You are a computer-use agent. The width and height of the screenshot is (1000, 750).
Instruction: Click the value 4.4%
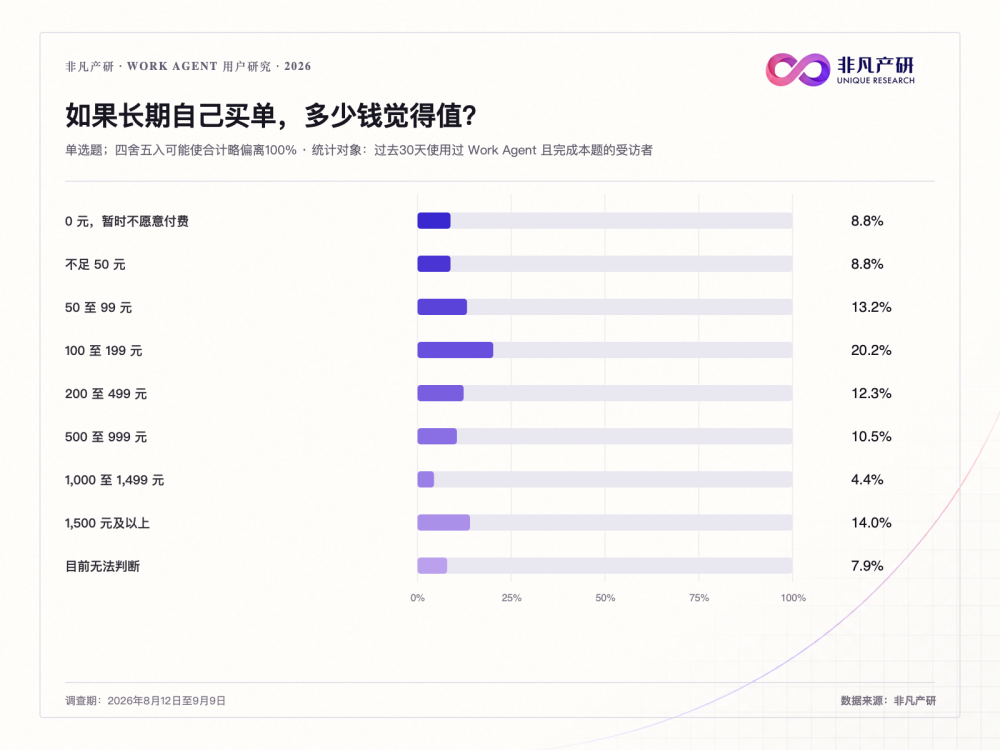(867, 480)
